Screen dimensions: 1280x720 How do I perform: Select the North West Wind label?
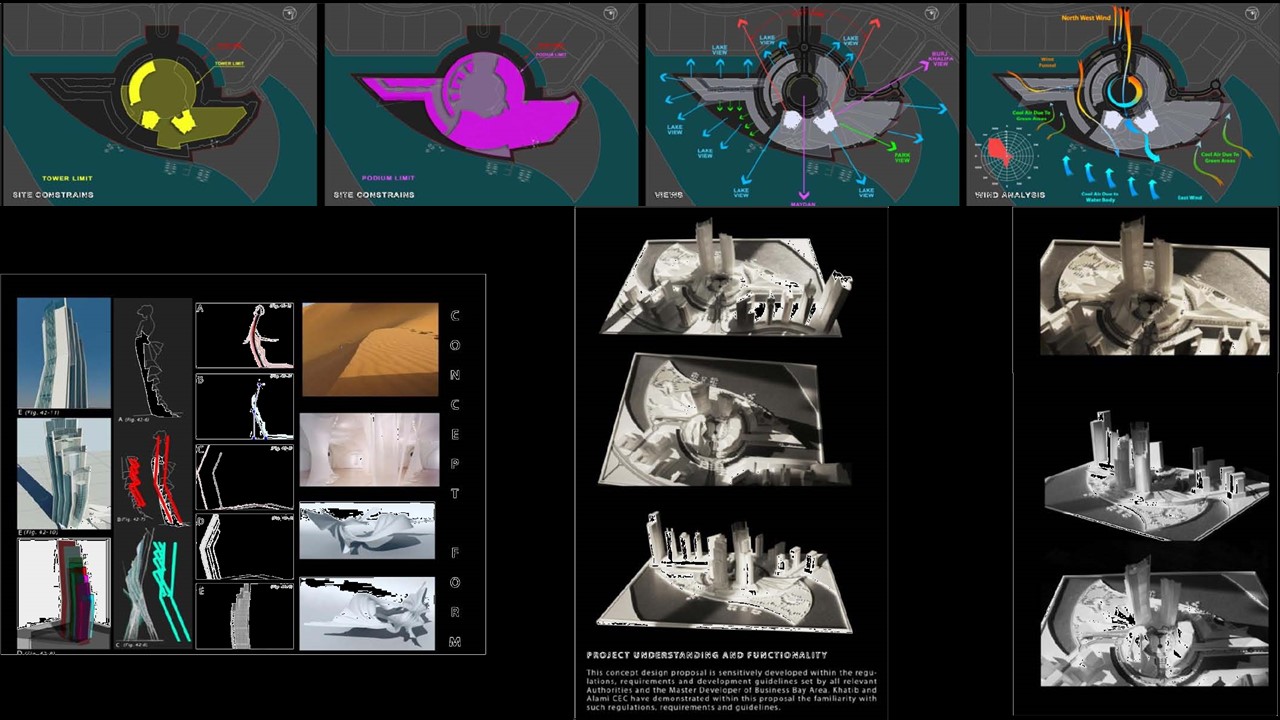point(1087,18)
